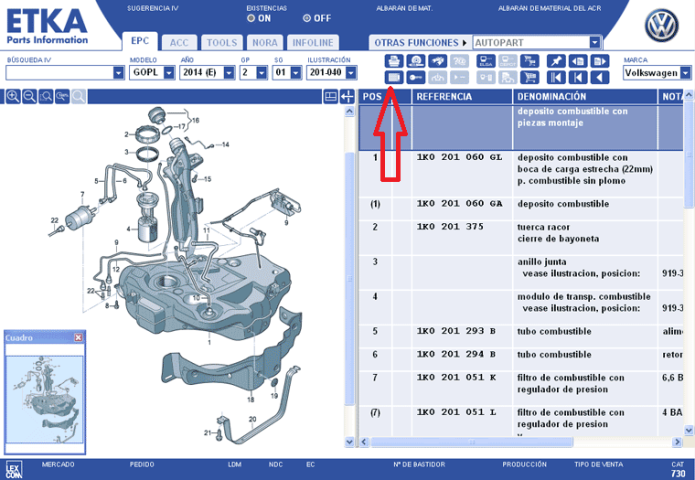
Task: Go to previous illustration page icon
Action: coord(578,61)
